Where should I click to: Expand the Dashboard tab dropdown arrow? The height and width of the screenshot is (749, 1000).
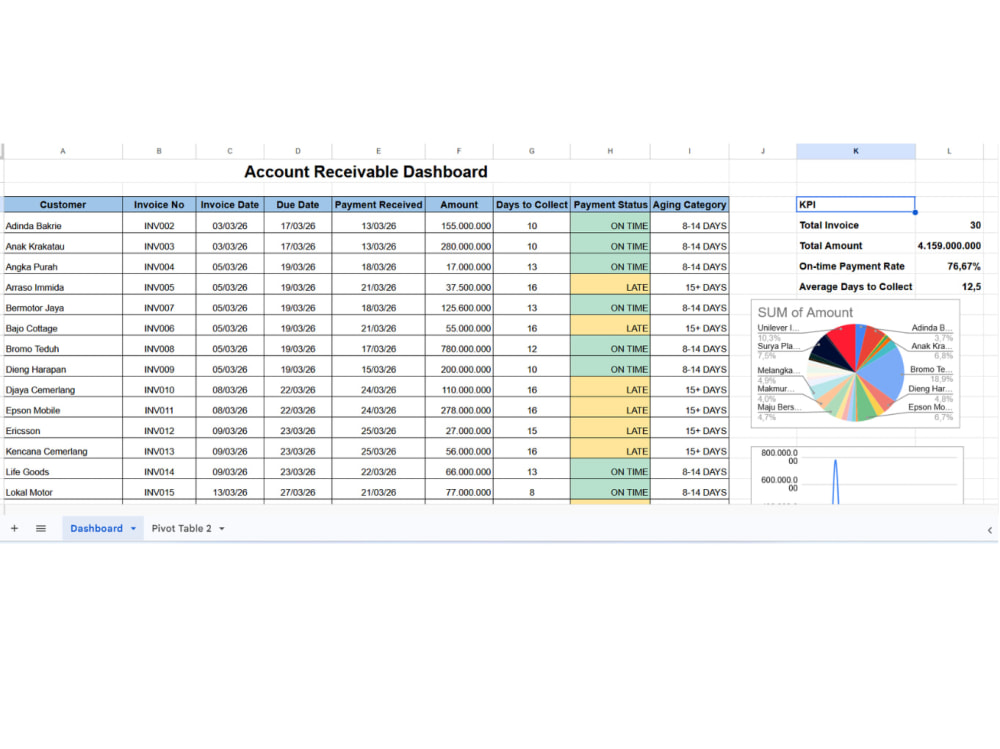point(133,528)
